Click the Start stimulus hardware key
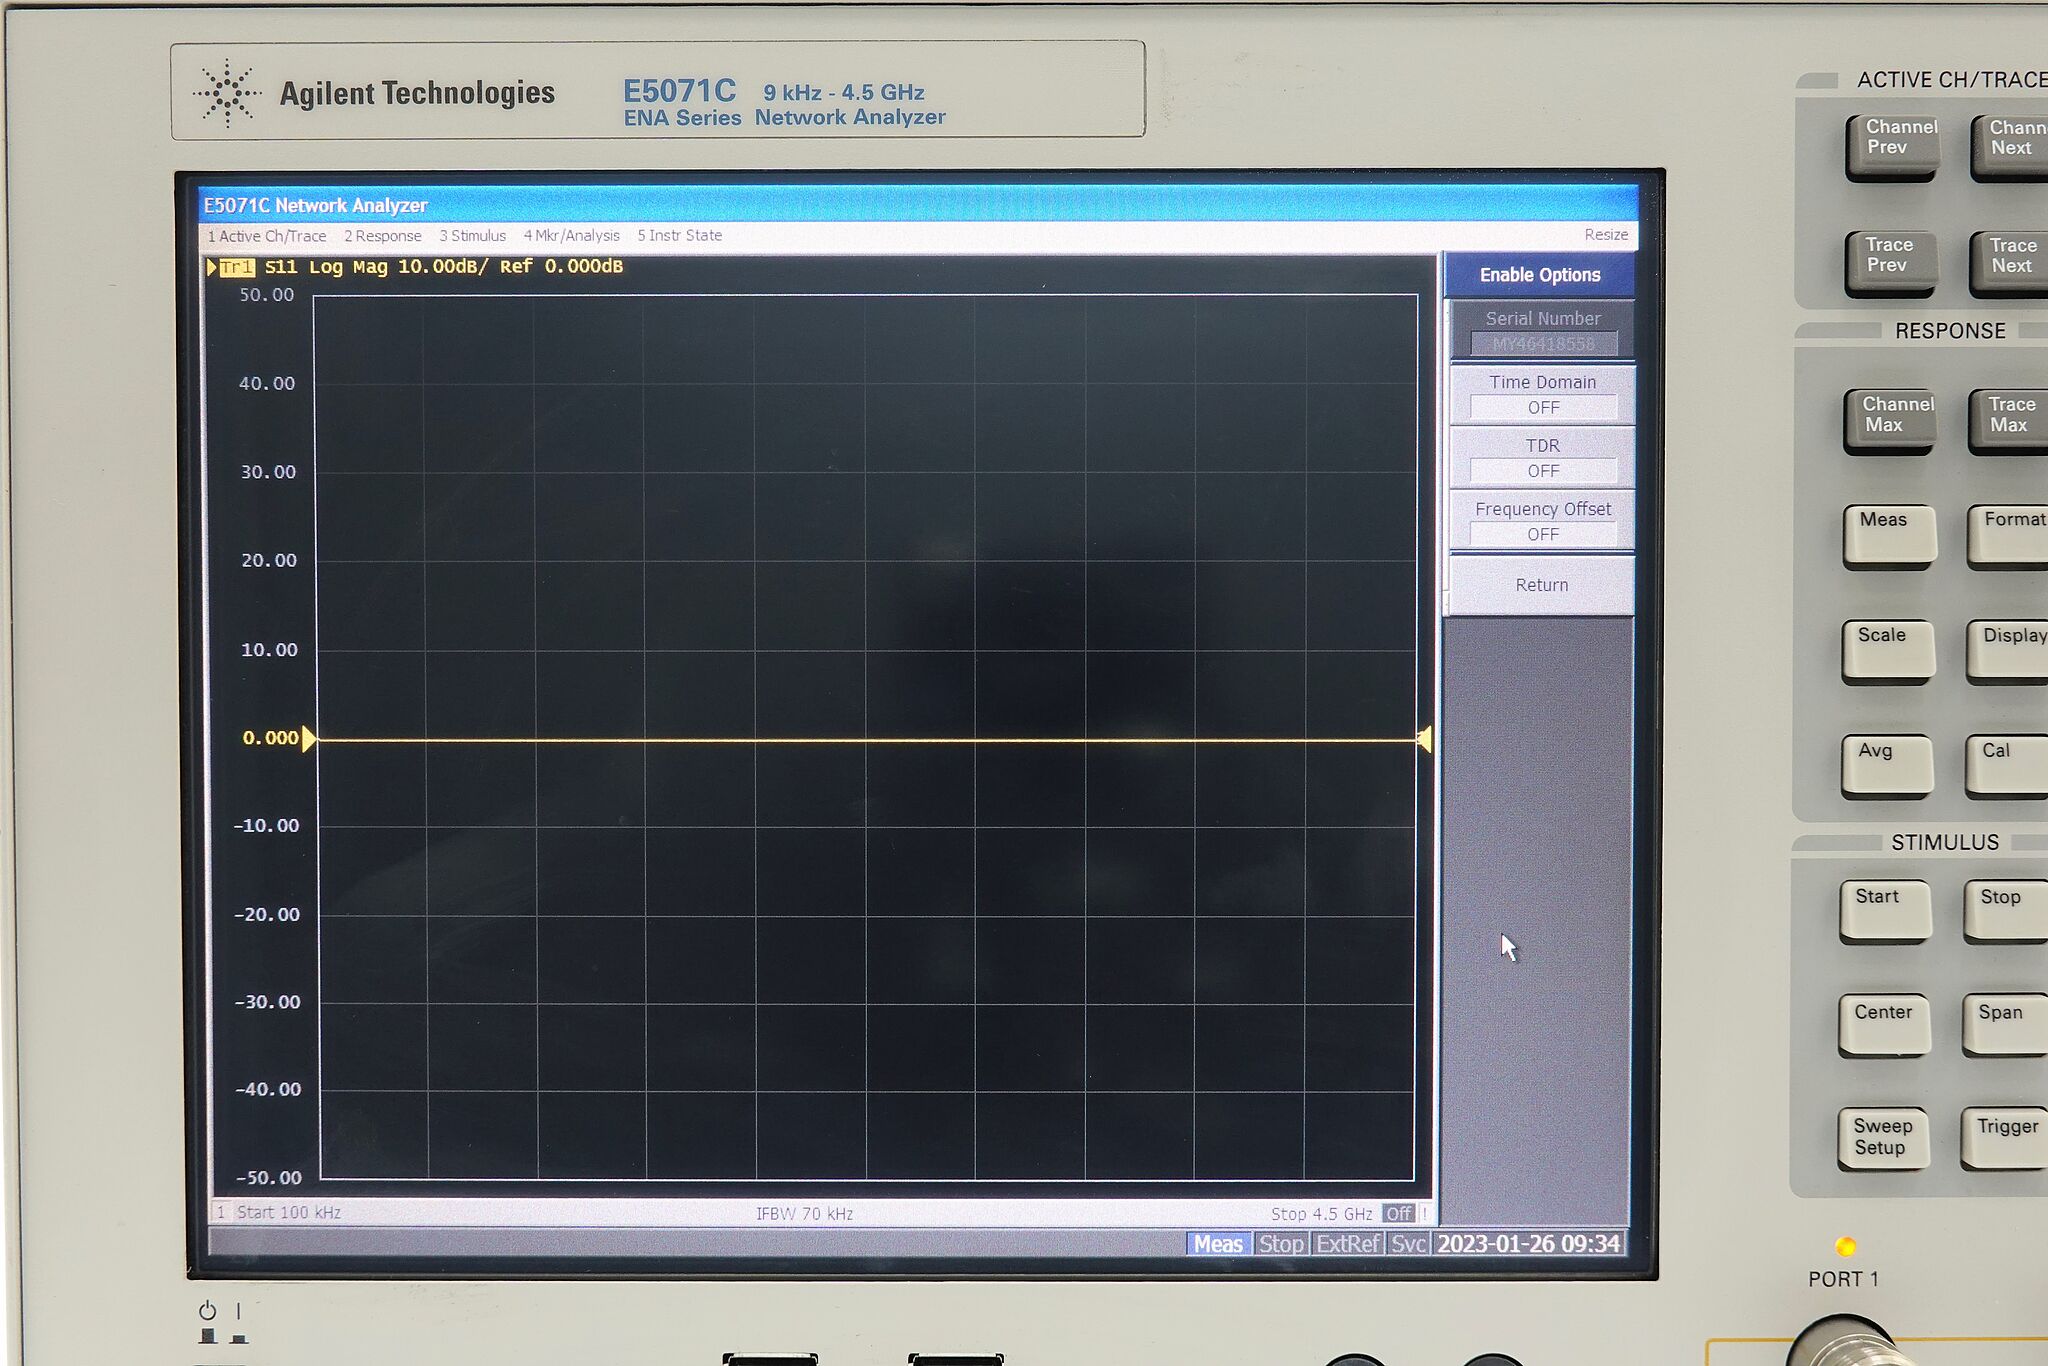Screen dimensions: 2048x1366 (1886, 911)
